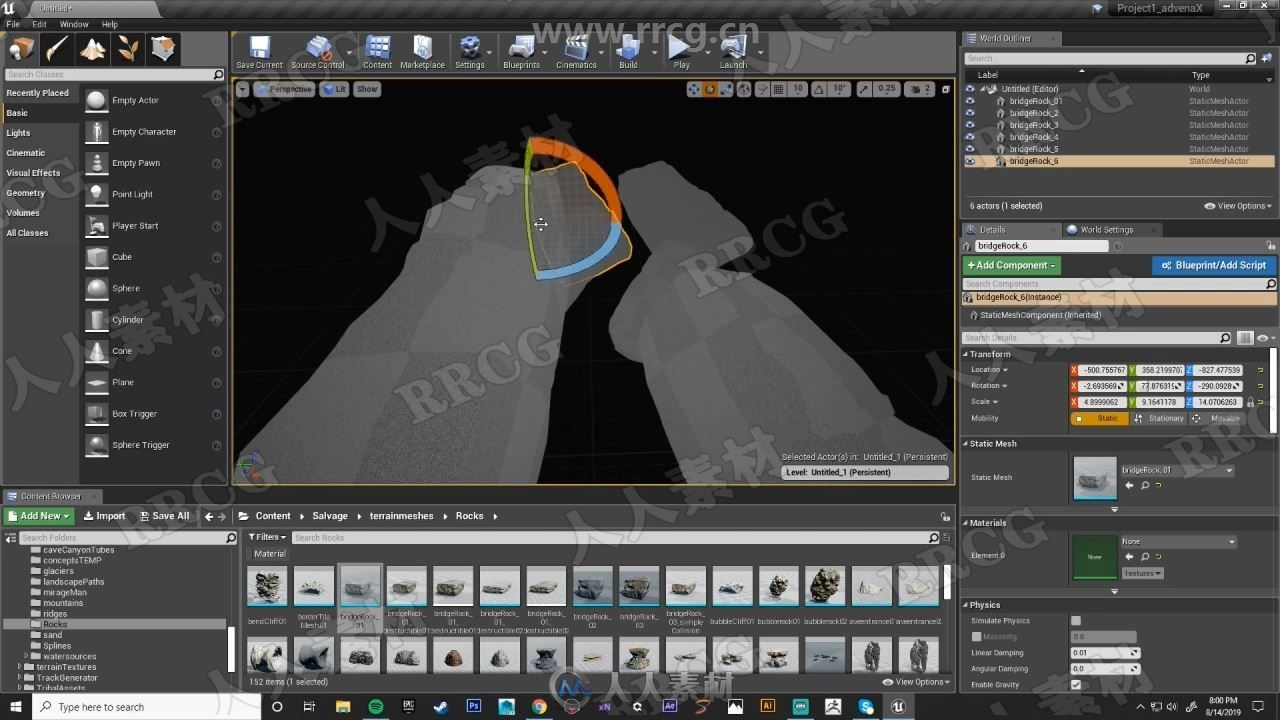Open Source Control toolbar icon
The height and width of the screenshot is (720, 1280).
318,52
